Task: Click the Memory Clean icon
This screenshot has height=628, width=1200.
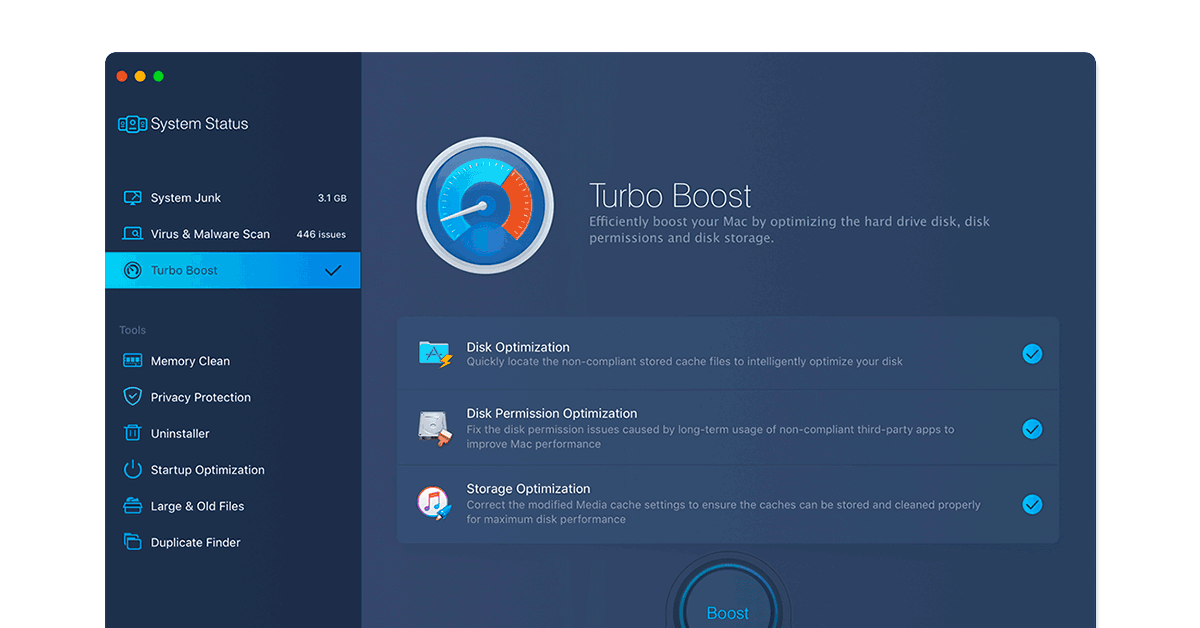Action: (x=132, y=361)
